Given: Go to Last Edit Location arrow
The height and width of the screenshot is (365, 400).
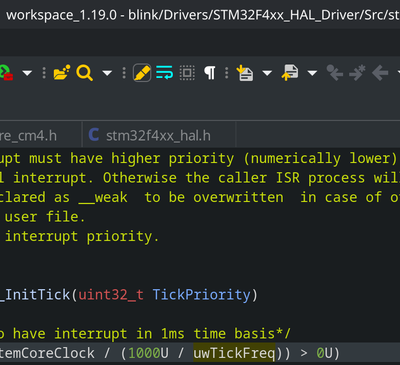Looking at the screenshot, I should point(335,73).
